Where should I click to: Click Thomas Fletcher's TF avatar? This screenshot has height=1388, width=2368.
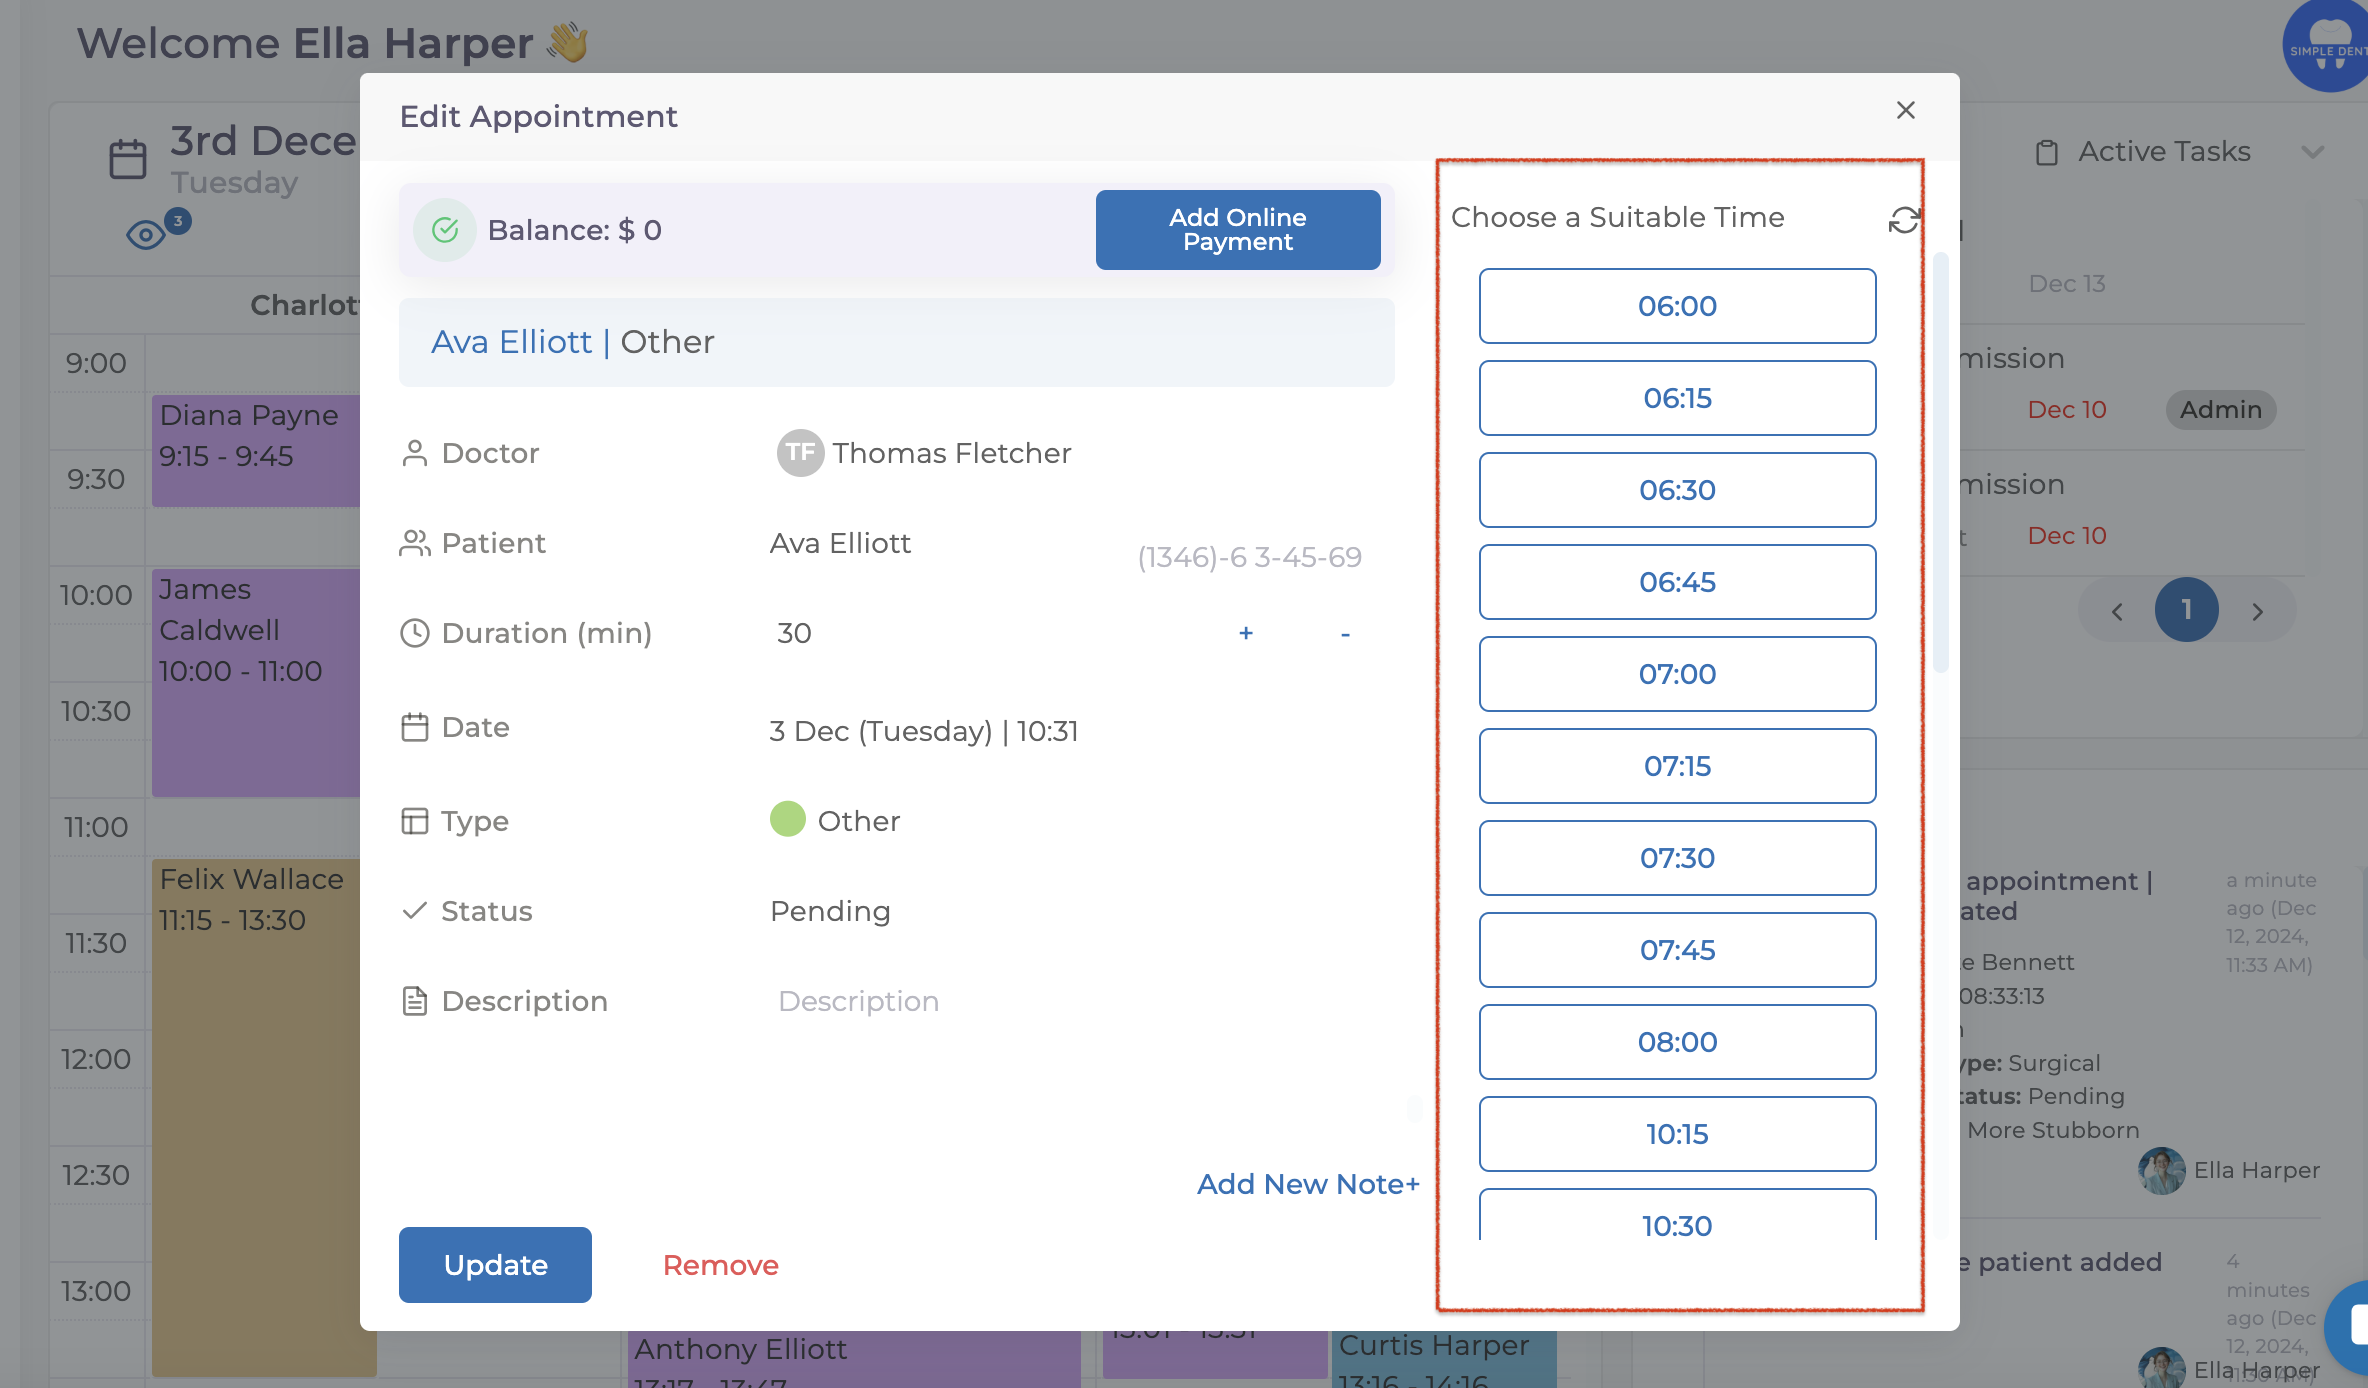(799, 453)
